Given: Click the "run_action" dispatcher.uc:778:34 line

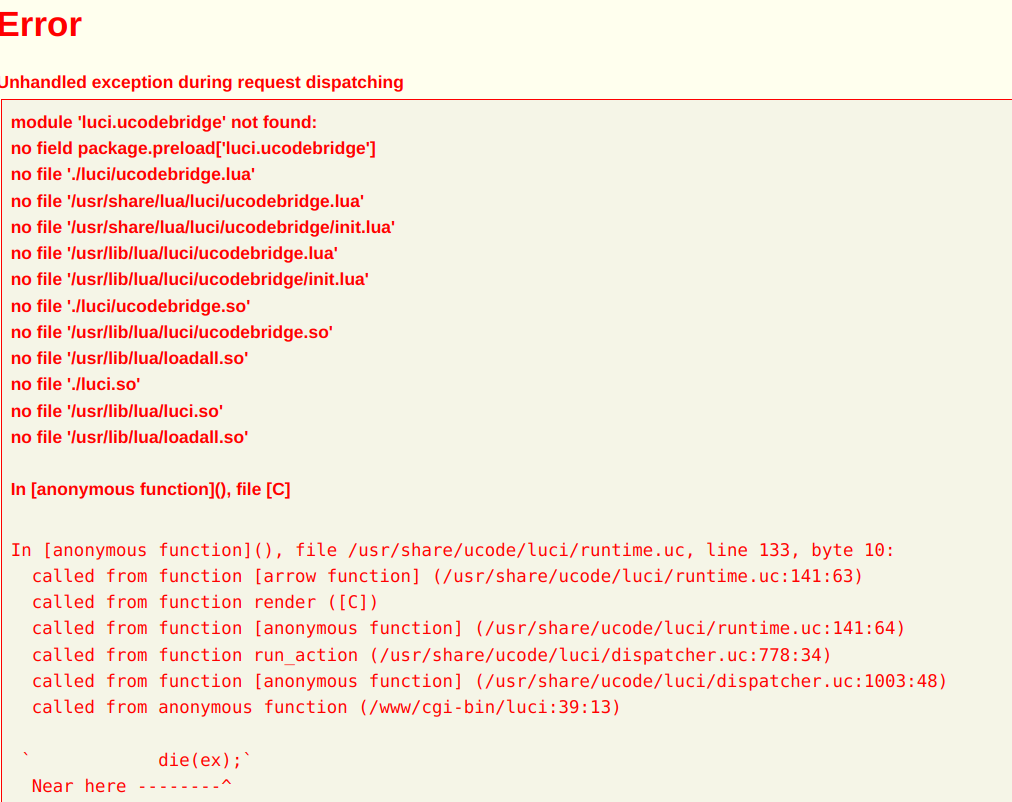Looking at the screenshot, I should click(431, 656).
